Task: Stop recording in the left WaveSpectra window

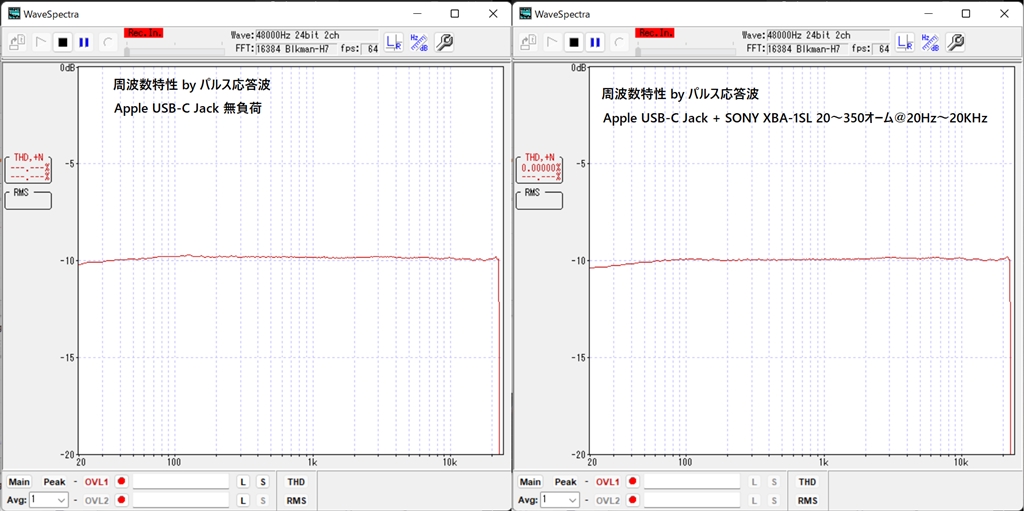Action: point(63,42)
